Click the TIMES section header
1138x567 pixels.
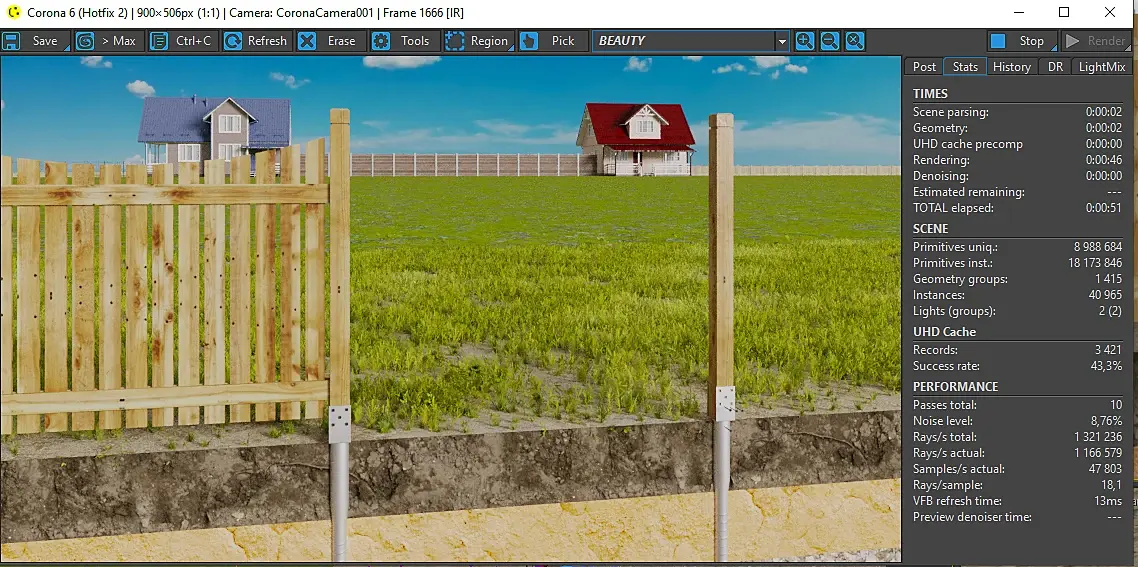(930, 94)
